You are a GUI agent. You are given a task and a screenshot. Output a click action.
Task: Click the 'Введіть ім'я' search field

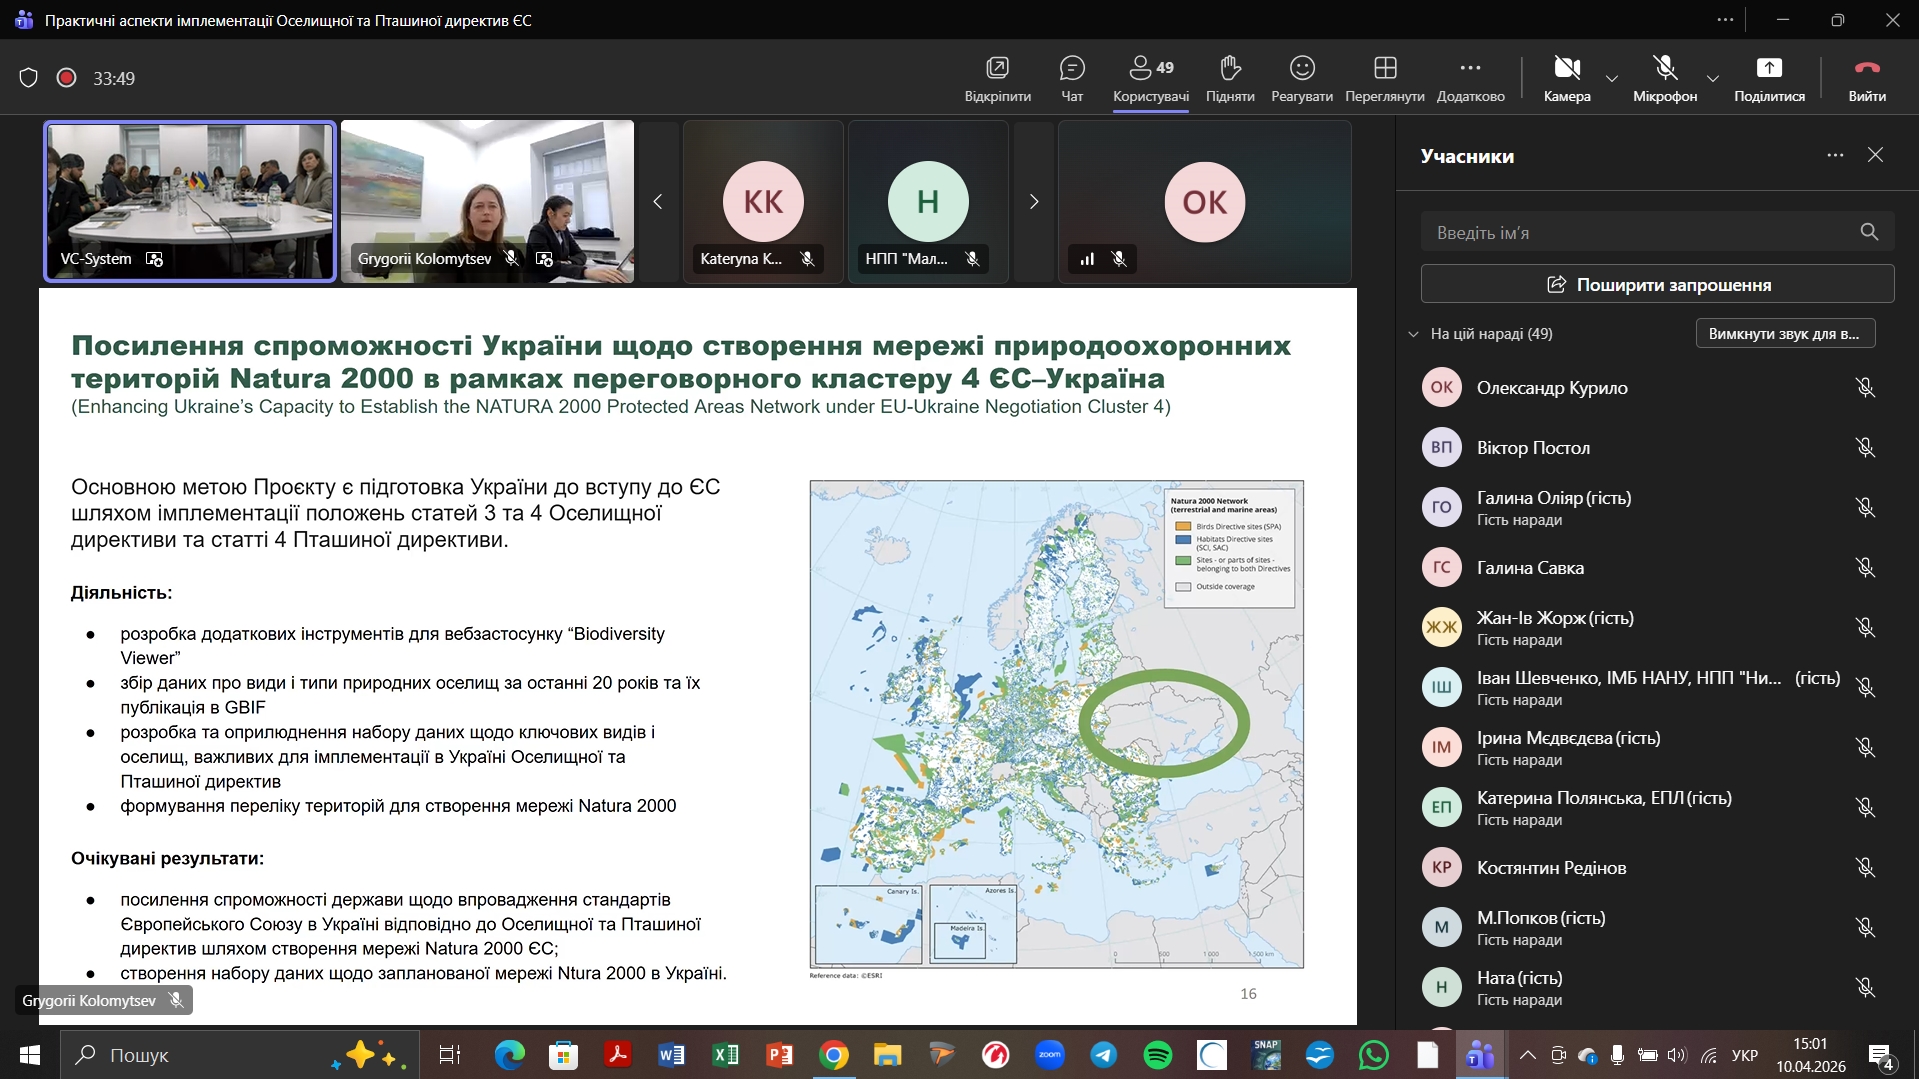1640,233
